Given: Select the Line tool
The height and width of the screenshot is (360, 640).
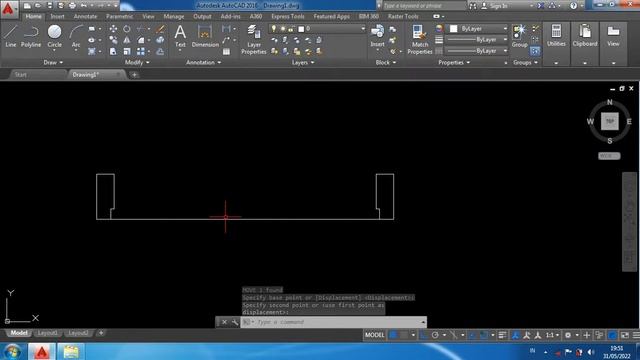Looking at the screenshot, I should click(x=11, y=36).
